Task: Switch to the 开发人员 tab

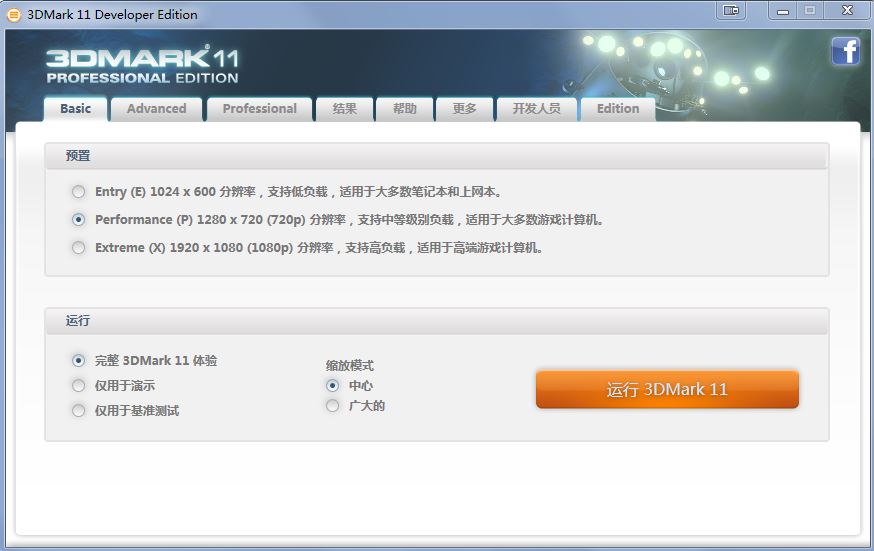Action: click(x=536, y=109)
